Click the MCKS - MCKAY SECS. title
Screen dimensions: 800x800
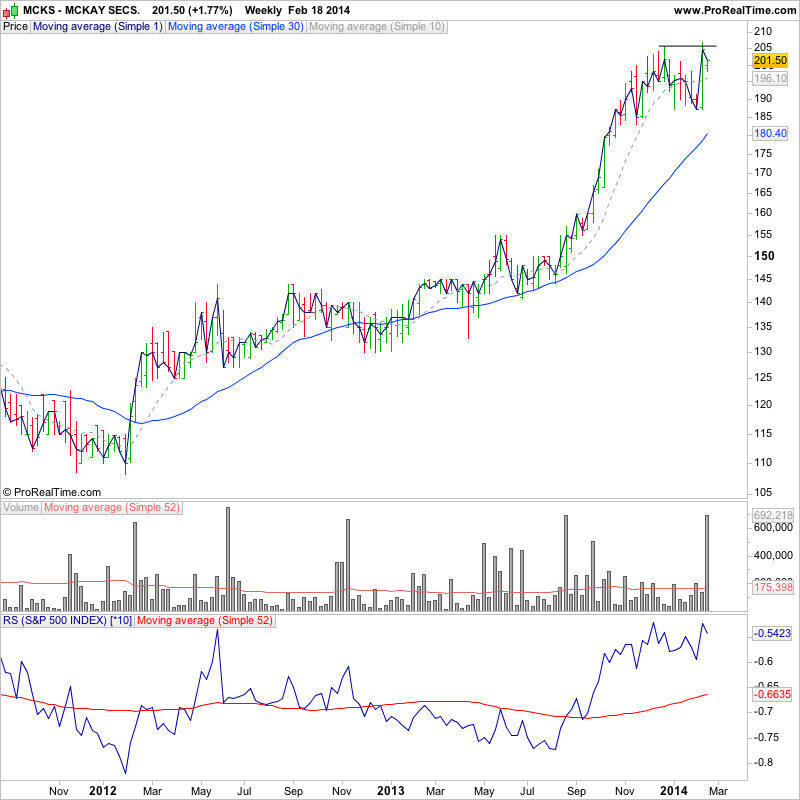tap(82, 10)
